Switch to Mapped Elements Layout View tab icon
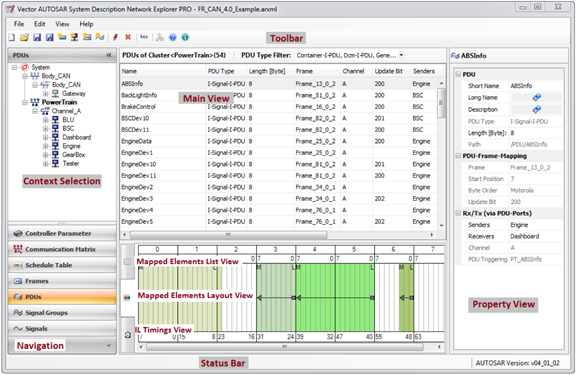576x375 pixels. click(127, 298)
